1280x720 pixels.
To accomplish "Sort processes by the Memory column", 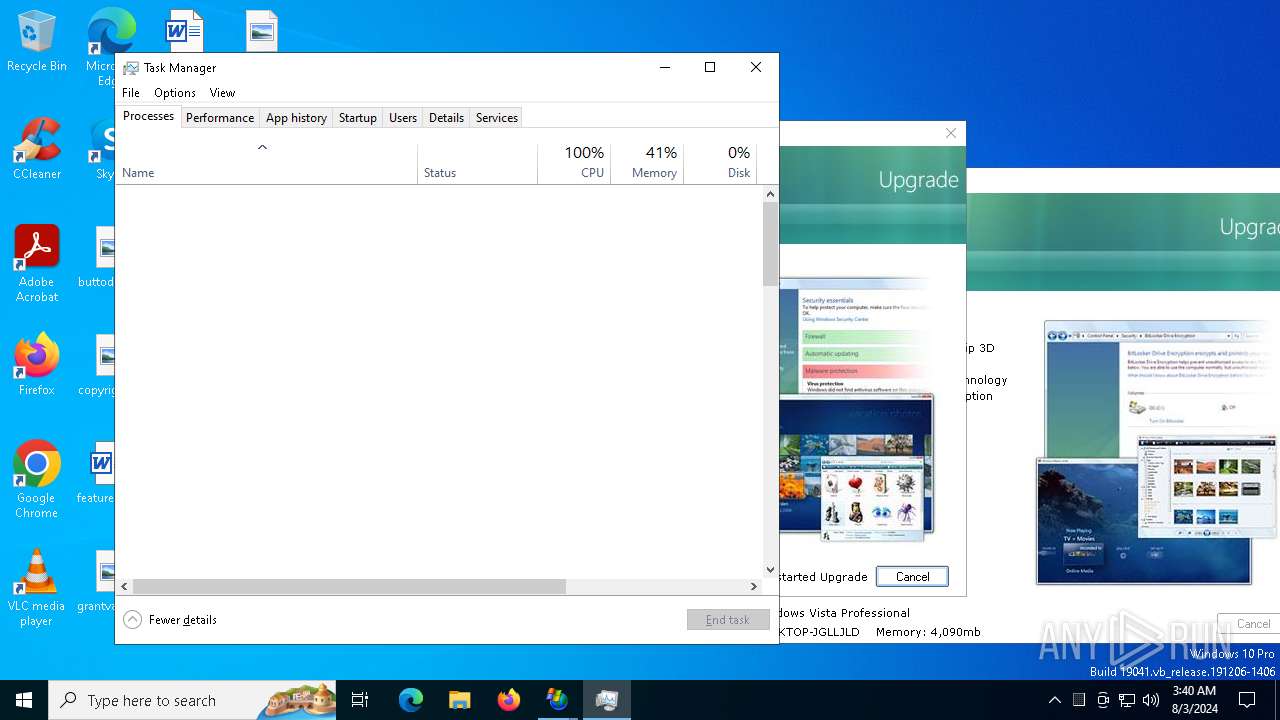I will [647, 164].
